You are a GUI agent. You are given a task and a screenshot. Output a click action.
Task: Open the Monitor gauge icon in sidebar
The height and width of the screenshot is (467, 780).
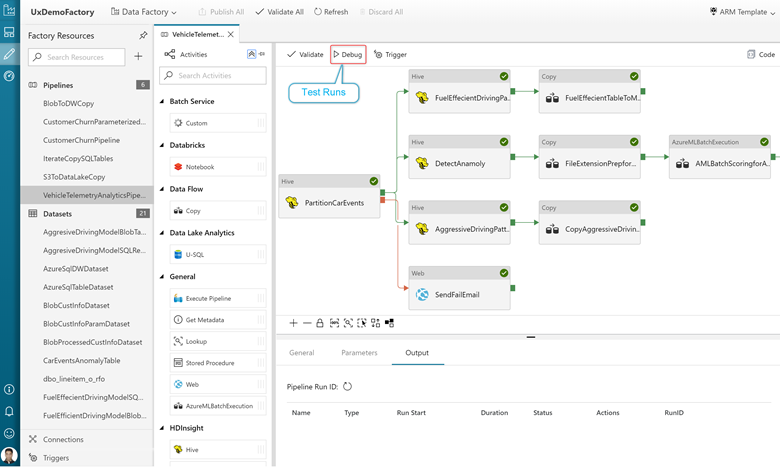9,76
